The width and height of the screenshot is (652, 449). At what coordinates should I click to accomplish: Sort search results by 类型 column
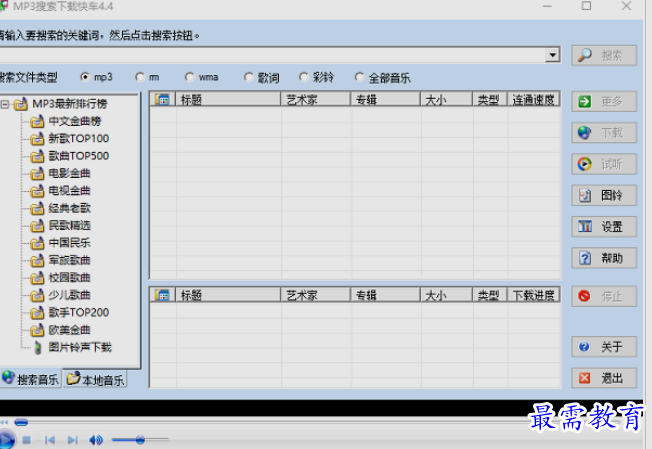click(489, 100)
